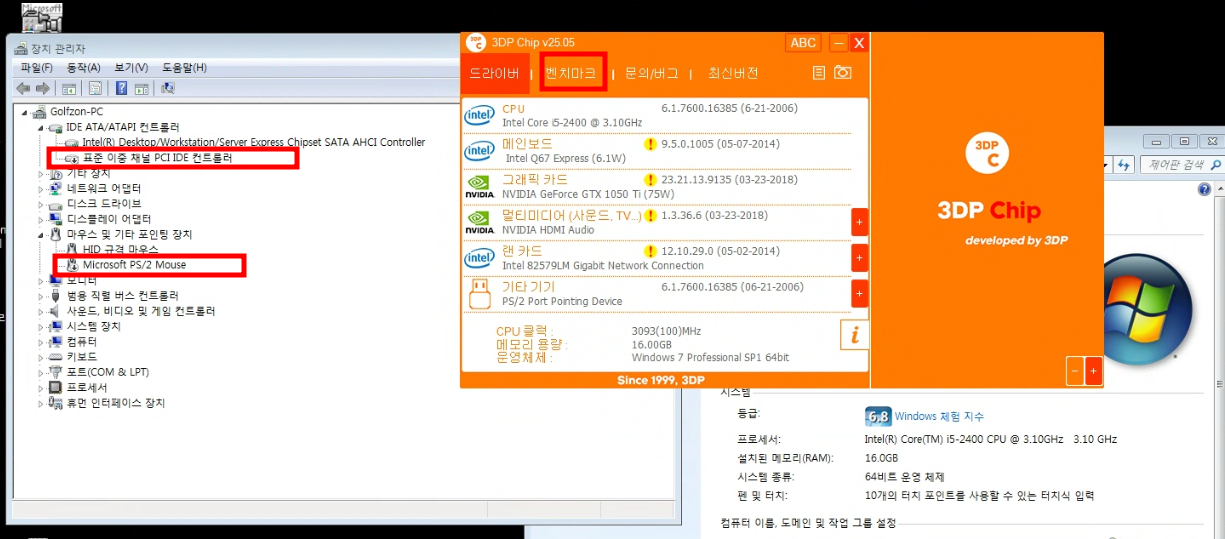Expand 시스템 장치 node
1225x539 pixels.
(41, 326)
